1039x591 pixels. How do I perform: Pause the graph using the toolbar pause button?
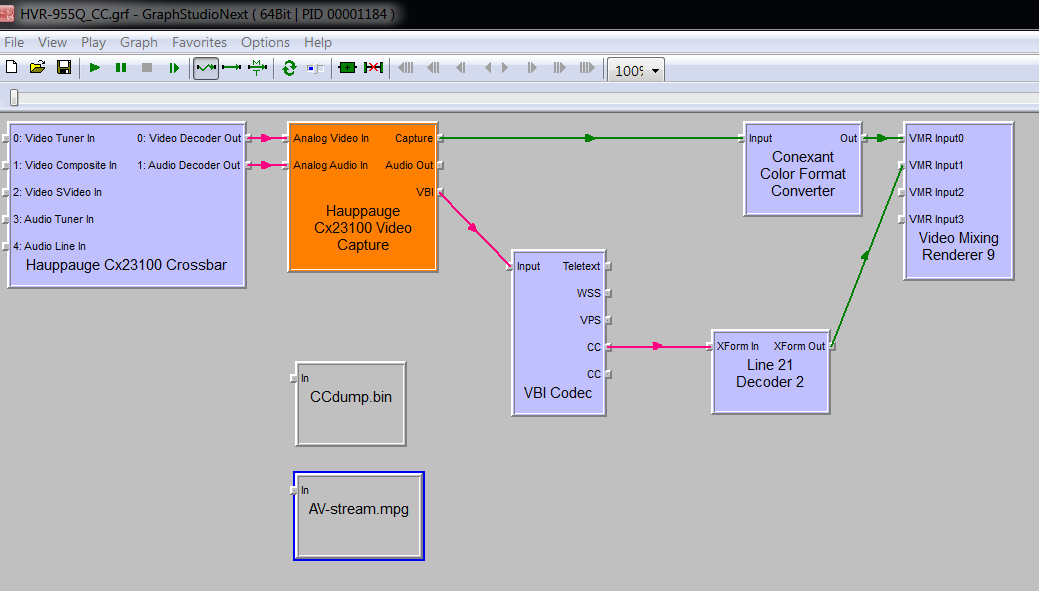(x=121, y=68)
